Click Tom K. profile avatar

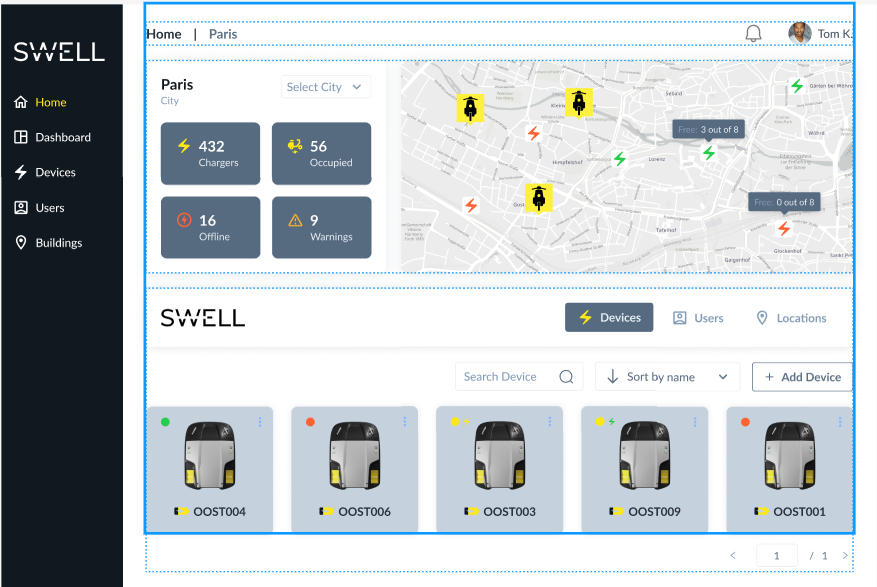tap(800, 34)
